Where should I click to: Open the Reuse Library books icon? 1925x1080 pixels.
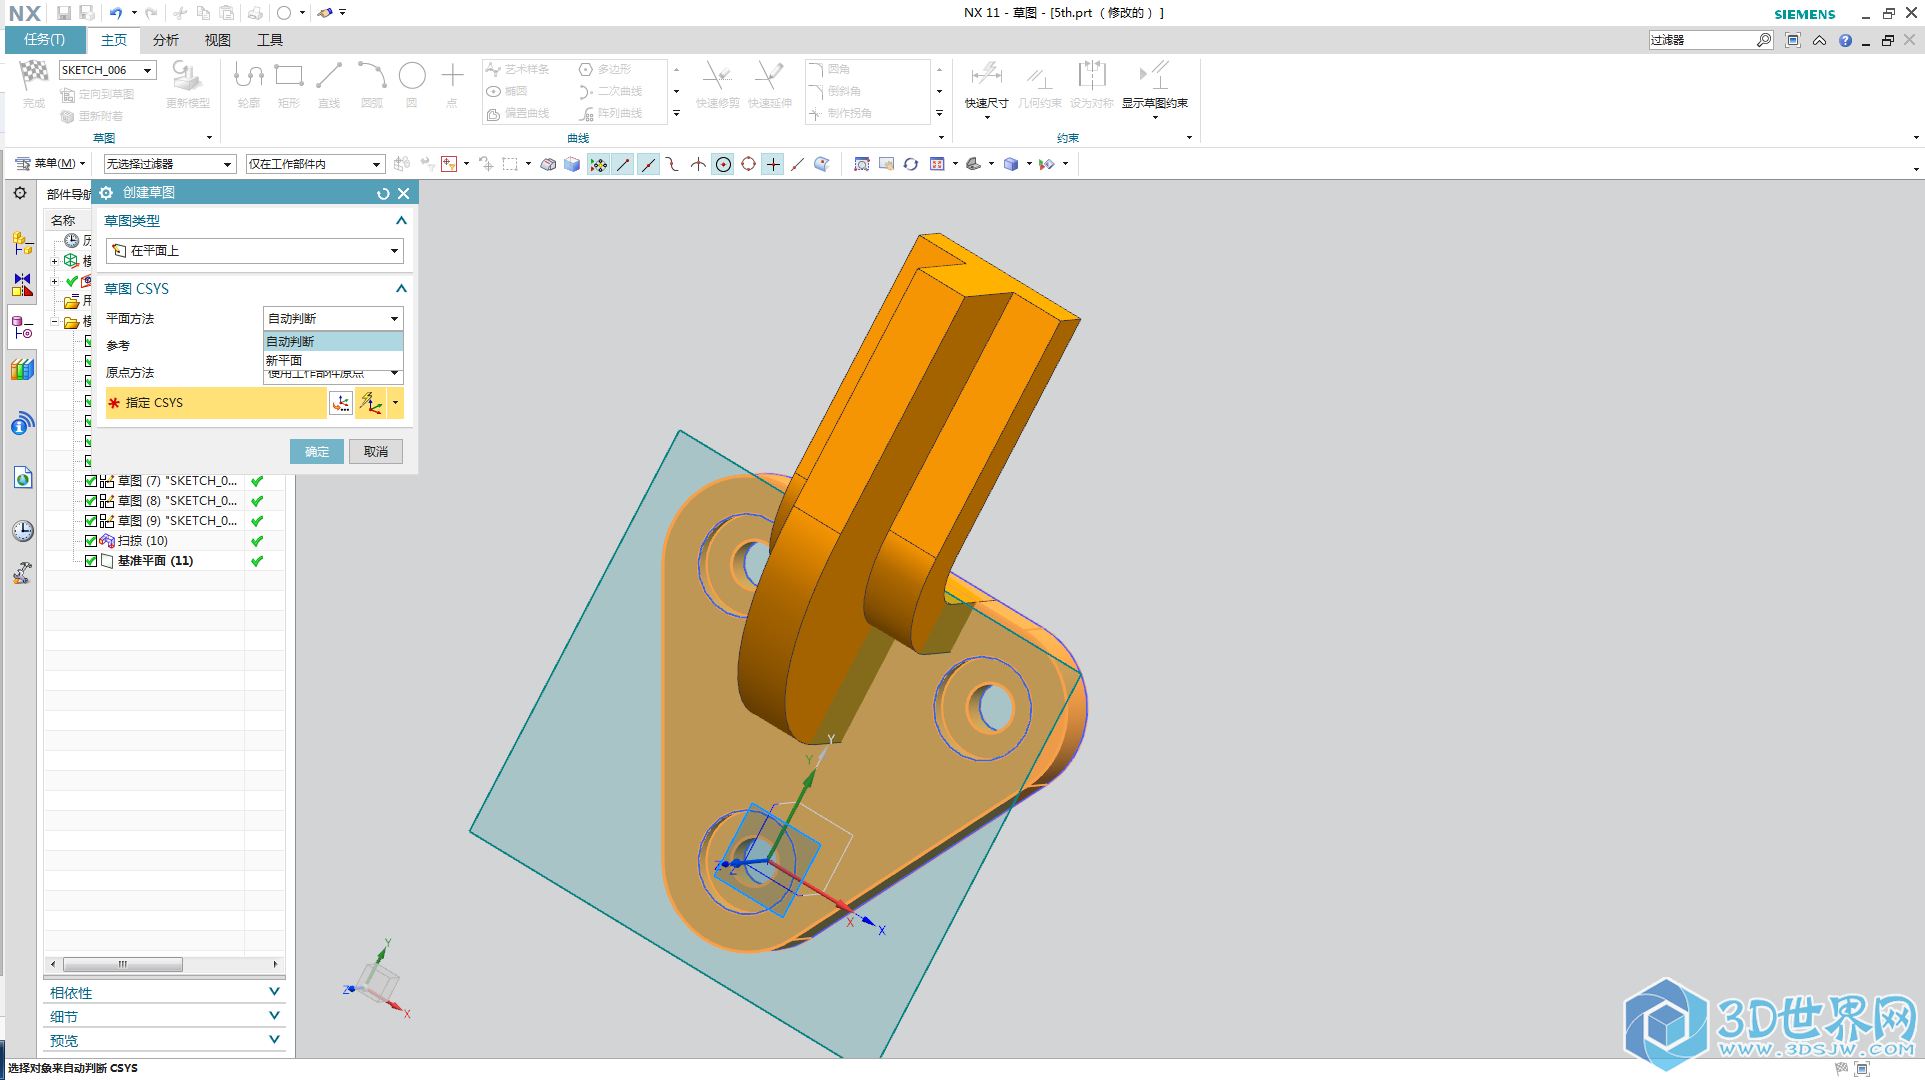22,369
